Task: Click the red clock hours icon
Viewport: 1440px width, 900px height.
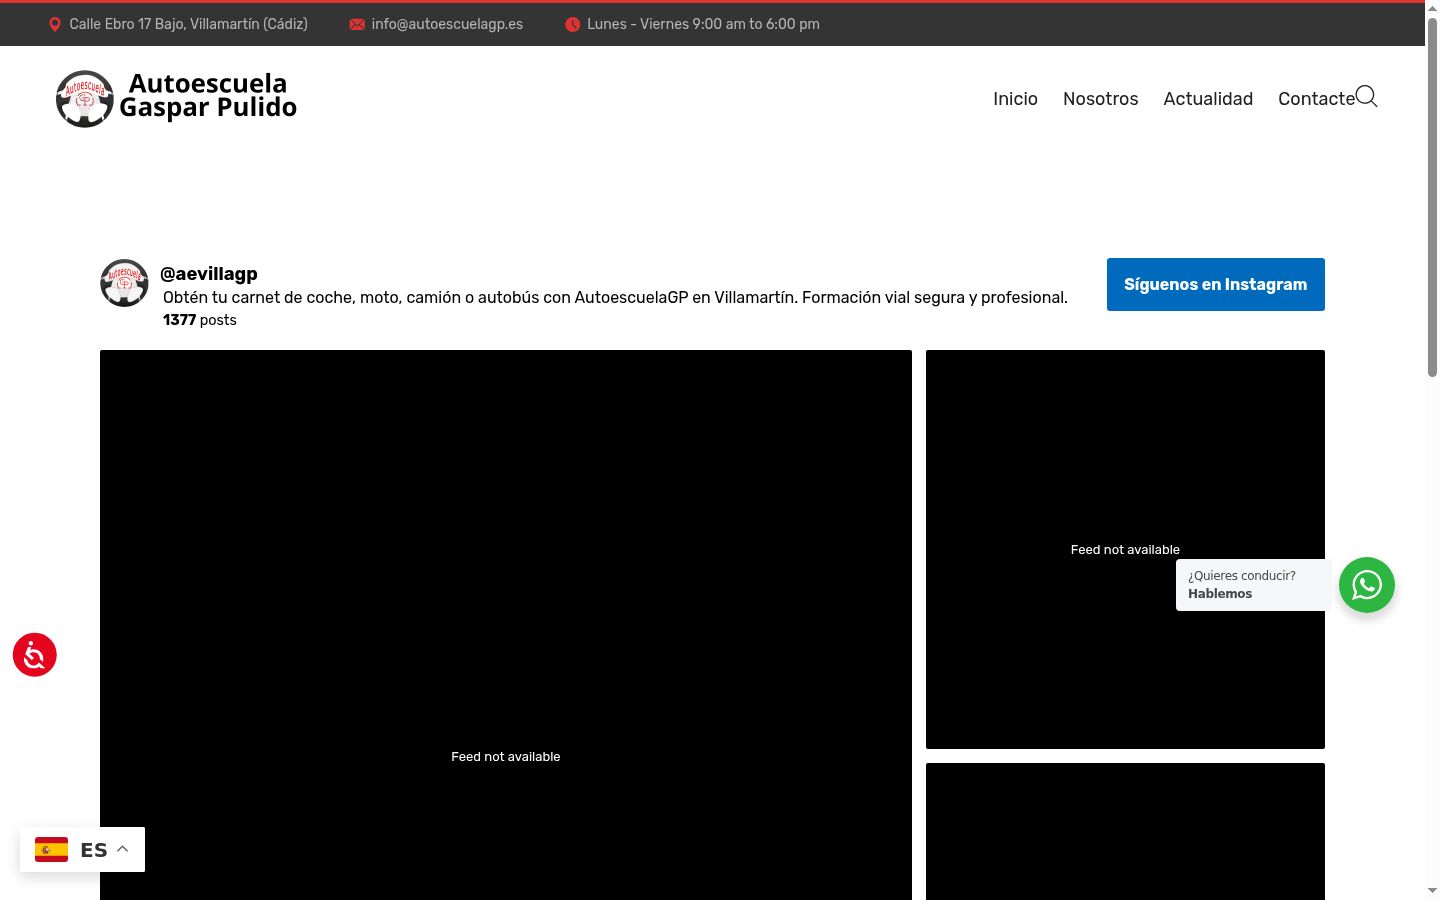Action: [573, 25]
